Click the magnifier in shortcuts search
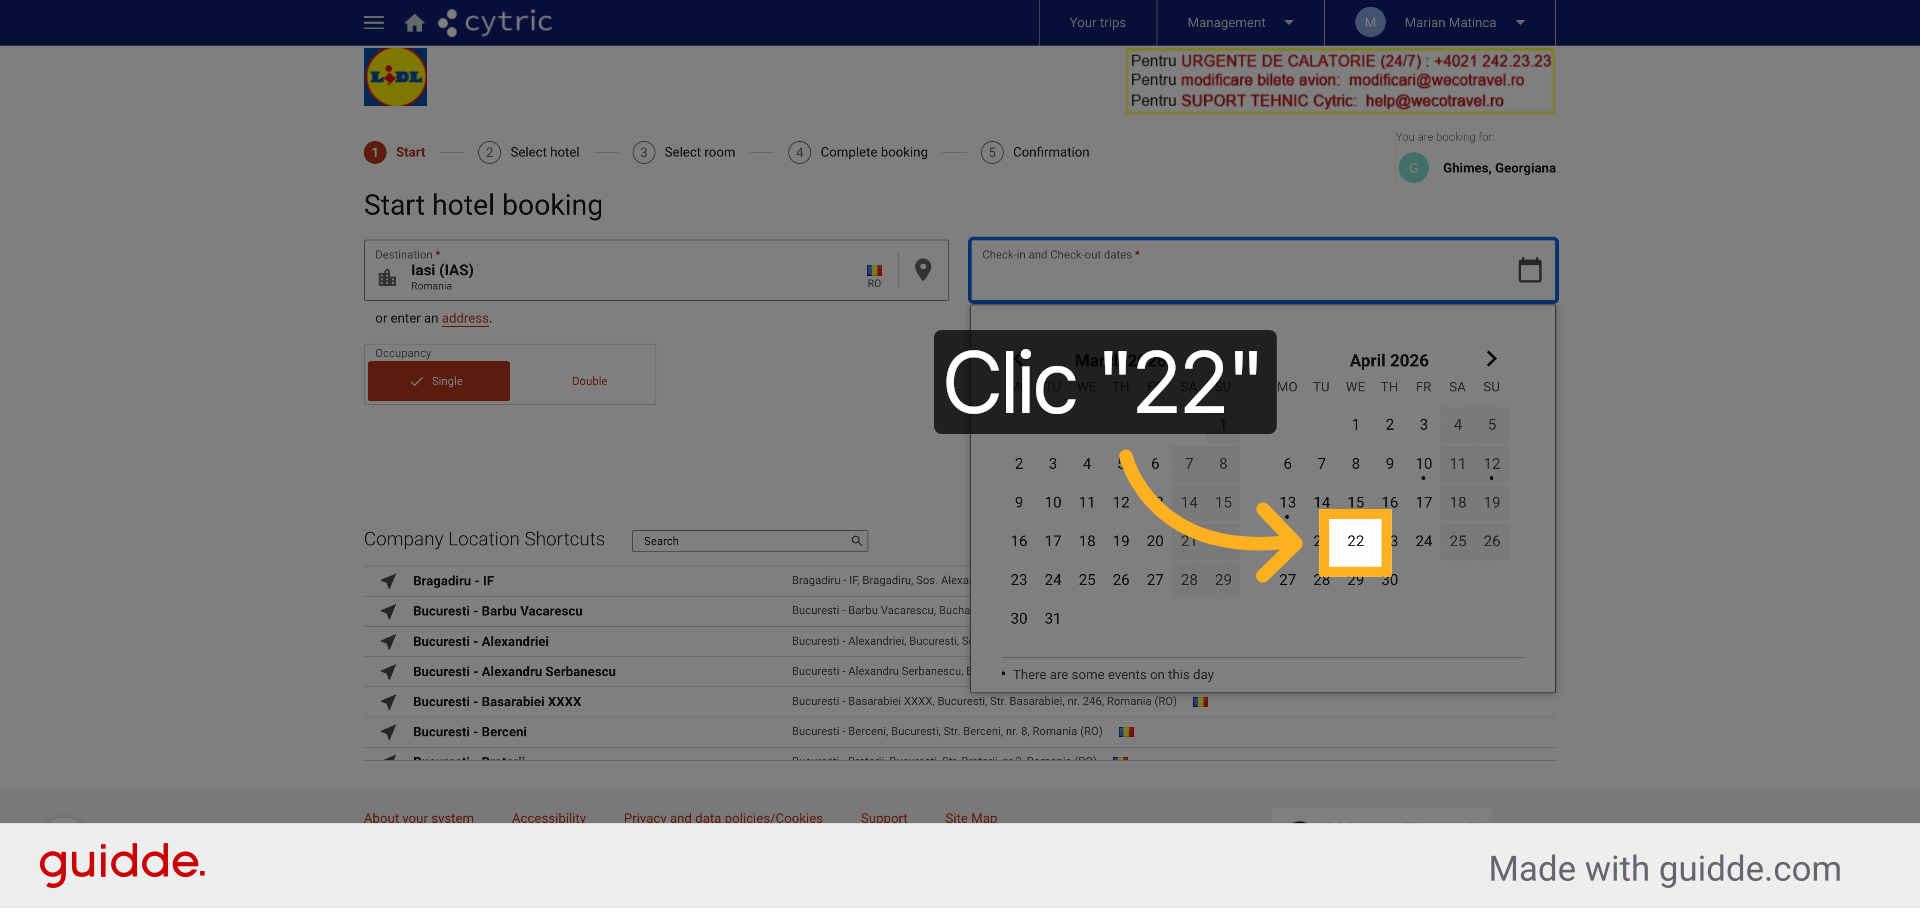Screen dimensions: 1920x908 coord(856,541)
